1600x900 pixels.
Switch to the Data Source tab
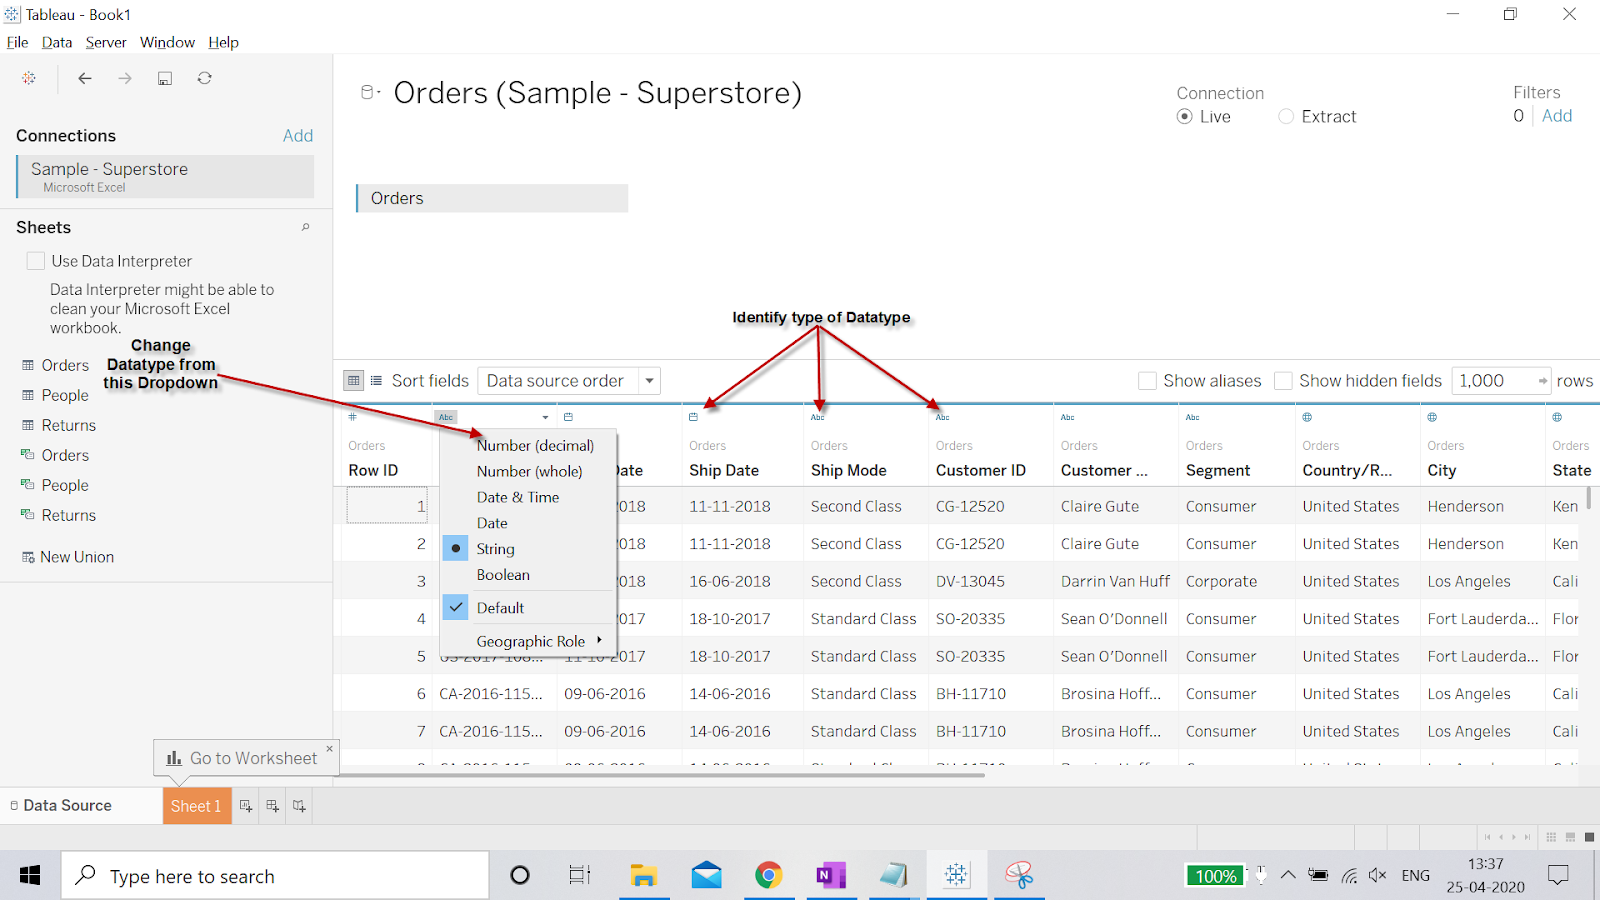click(x=66, y=805)
